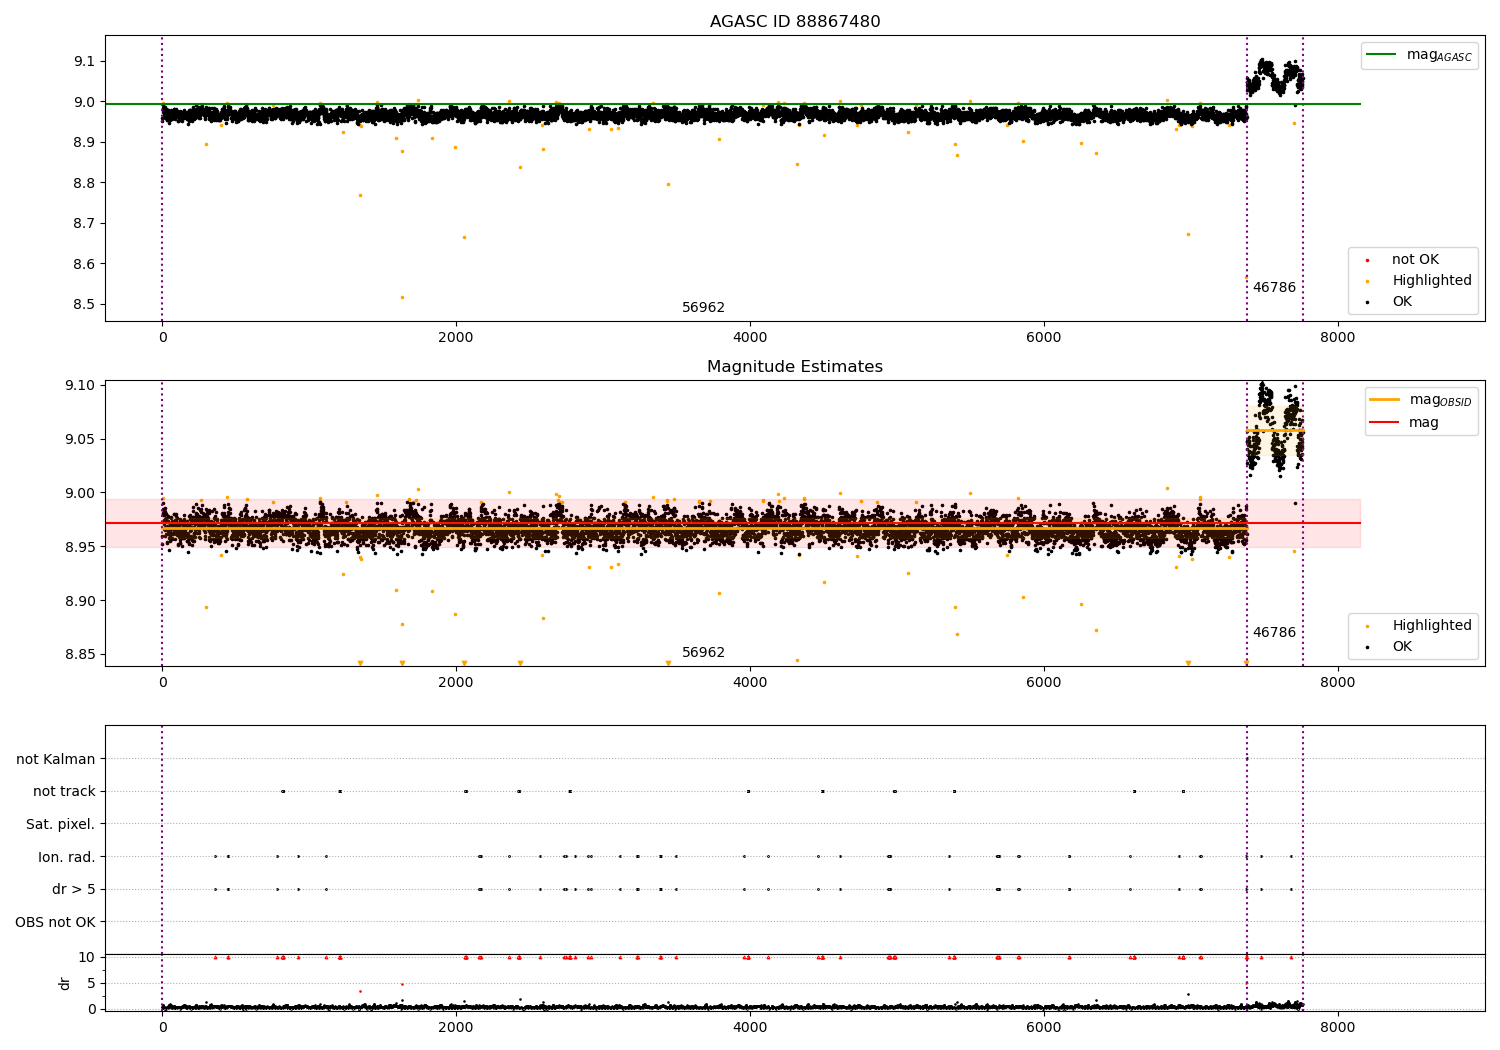Click the "not OK" legend label

click(x=1415, y=260)
